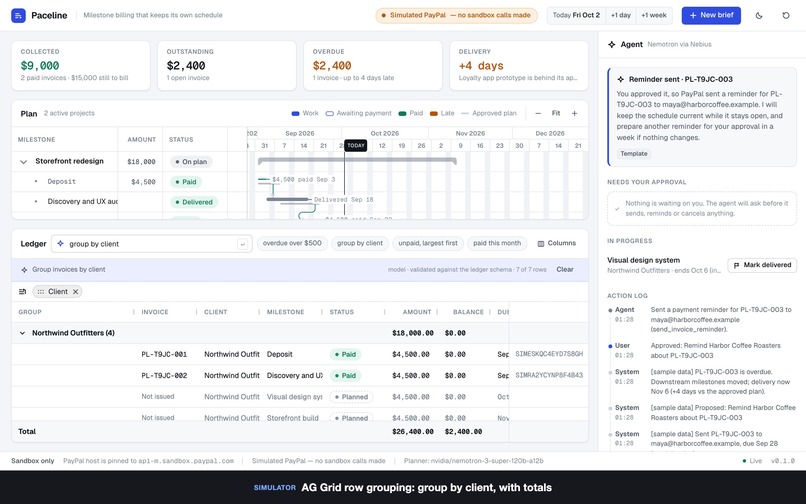The width and height of the screenshot is (806, 504).
Task: Collapse the Storefront redesign project row
Action: (23, 161)
